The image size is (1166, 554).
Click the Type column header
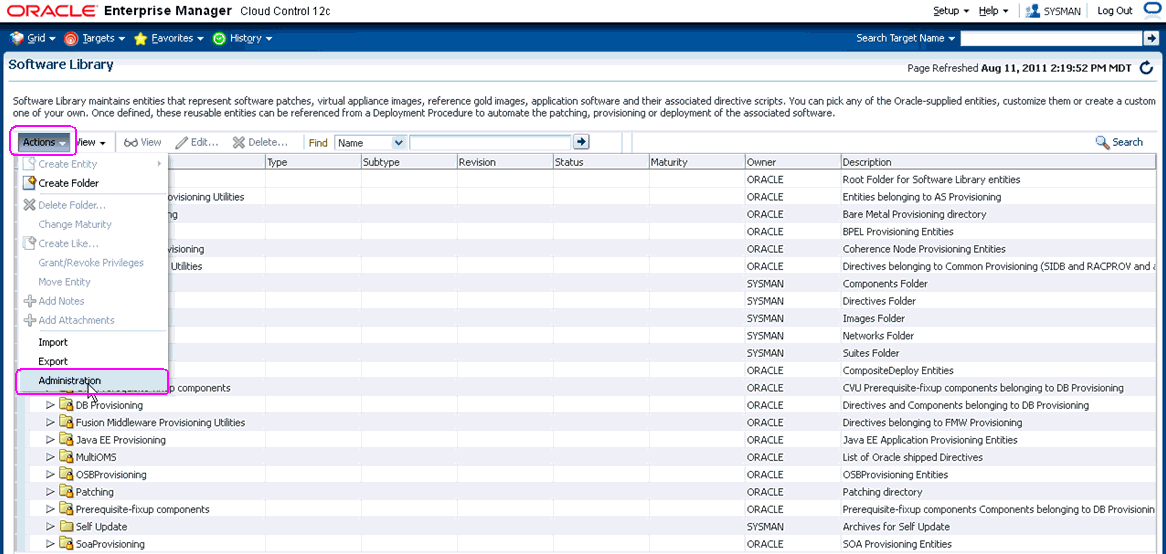(313, 162)
